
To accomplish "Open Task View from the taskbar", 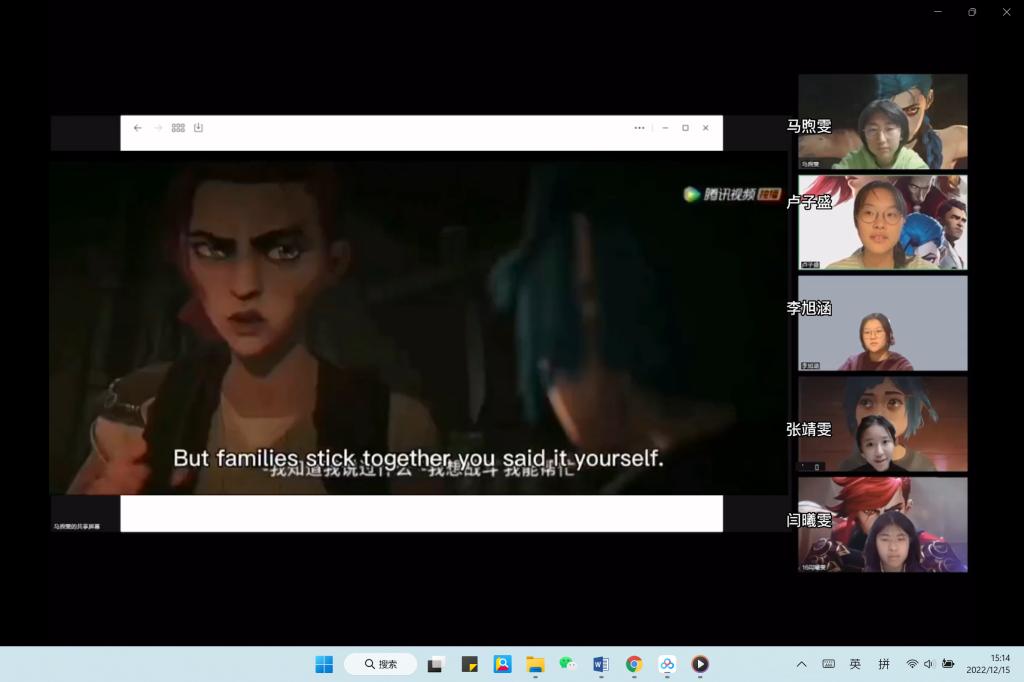I will pos(436,664).
